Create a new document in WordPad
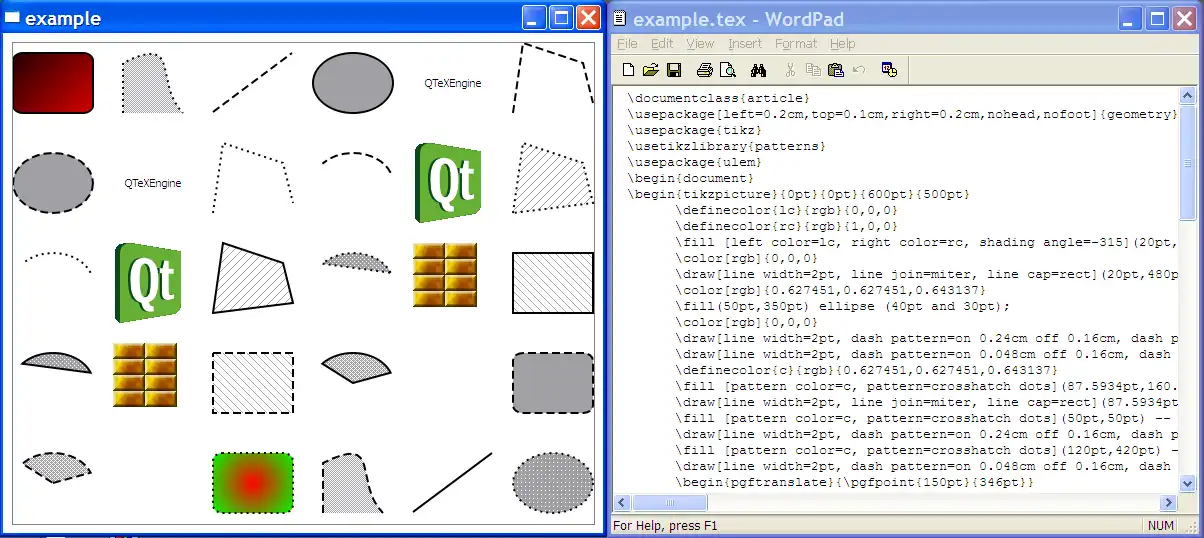The width and height of the screenshot is (1204, 538). [628, 70]
